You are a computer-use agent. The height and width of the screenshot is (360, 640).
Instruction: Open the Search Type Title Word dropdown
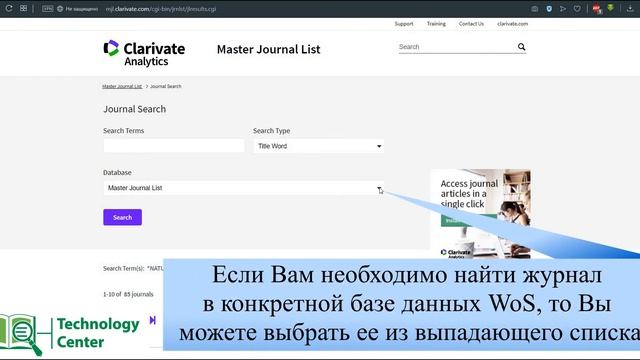pos(318,146)
